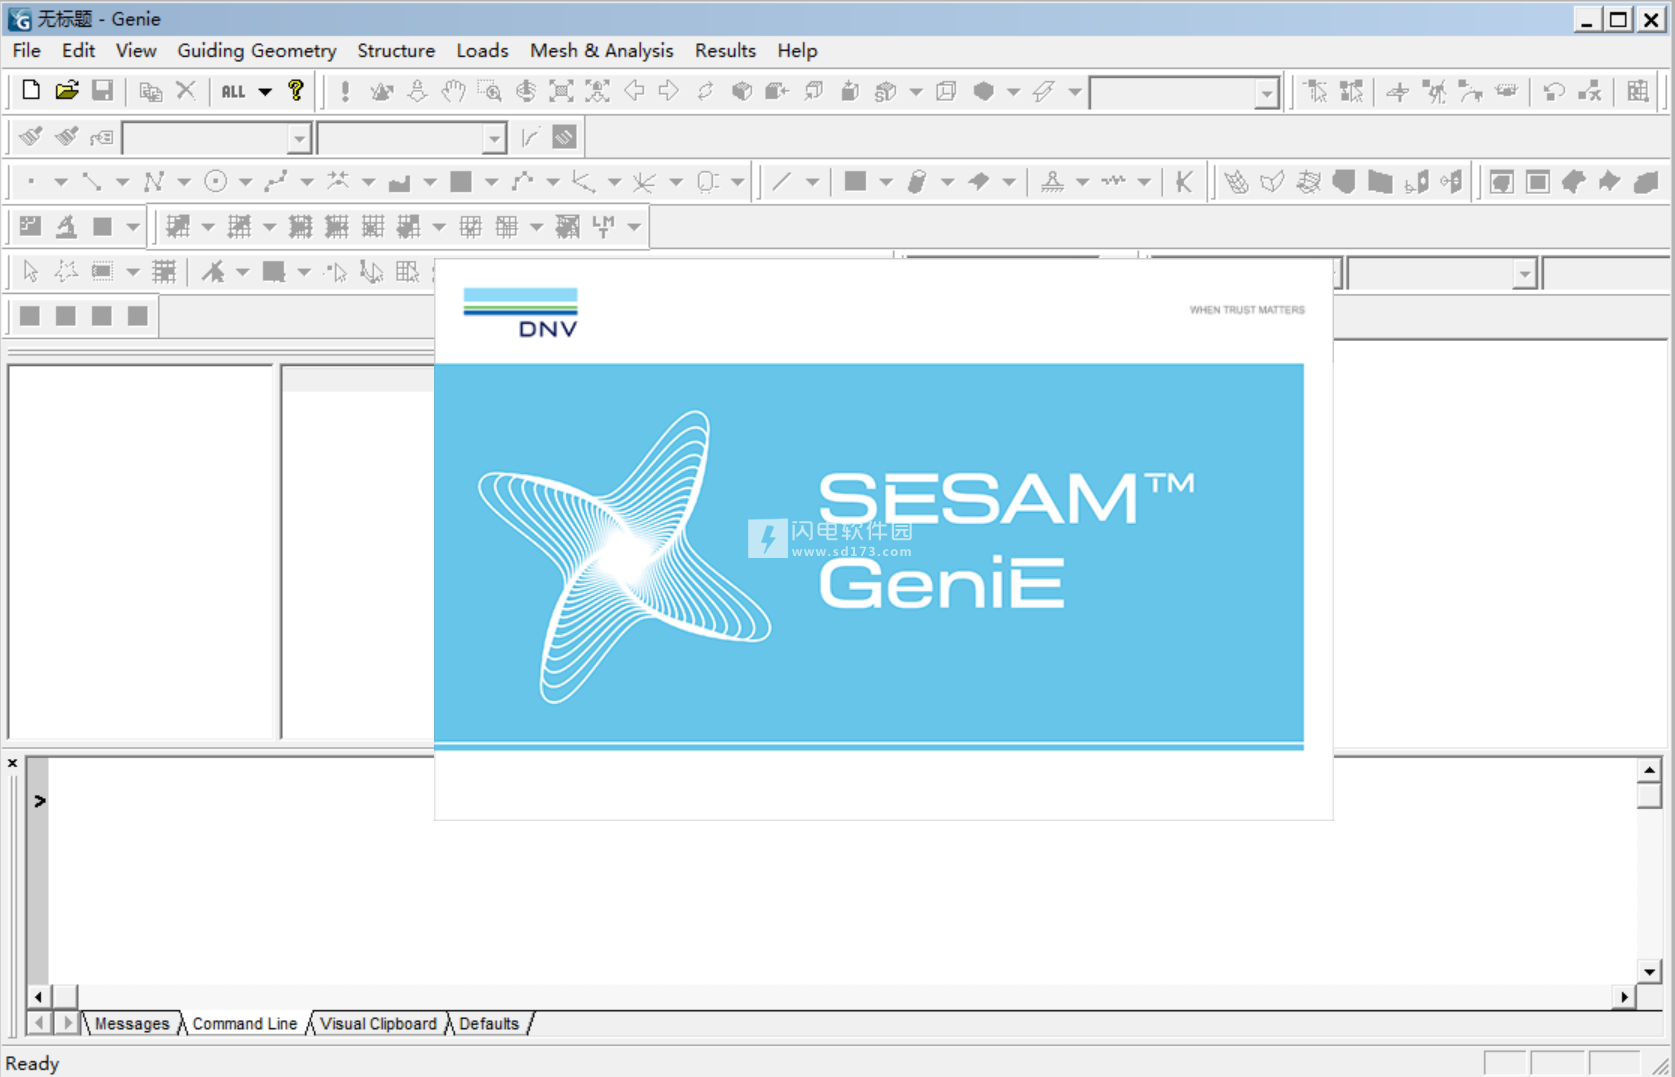Go to next view with right arrow
The width and height of the screenshot is (1675, 1077).
pos(669,91)
